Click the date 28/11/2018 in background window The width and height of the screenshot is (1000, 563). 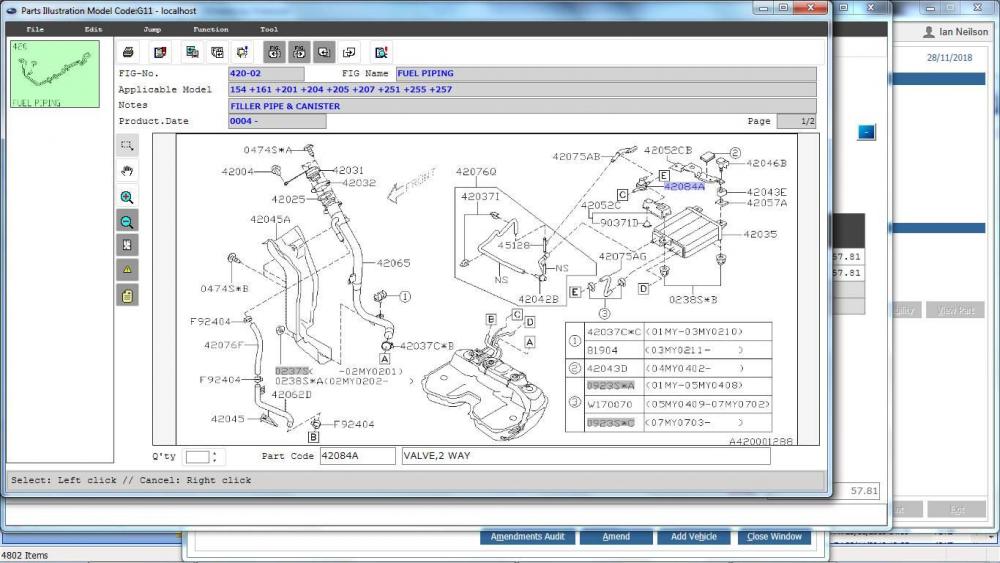pyautogui.click(x=949, y=57)
